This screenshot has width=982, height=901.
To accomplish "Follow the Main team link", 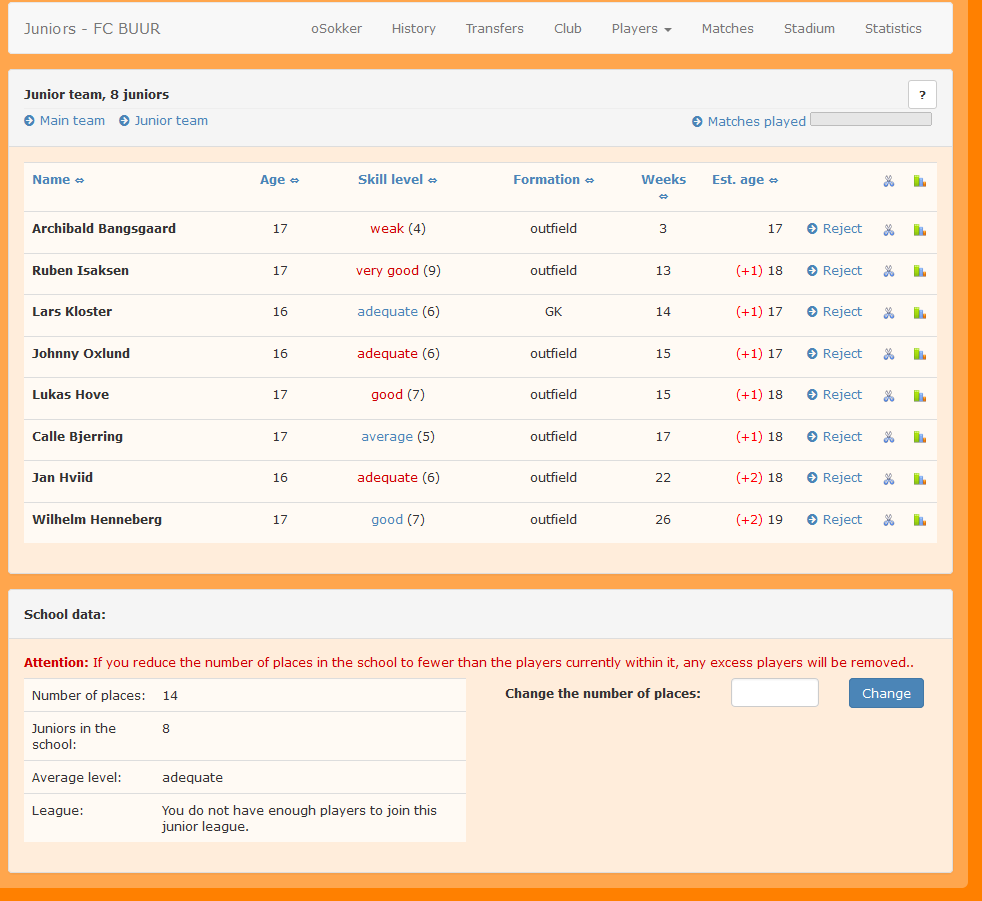I will [x=65, y=121].
